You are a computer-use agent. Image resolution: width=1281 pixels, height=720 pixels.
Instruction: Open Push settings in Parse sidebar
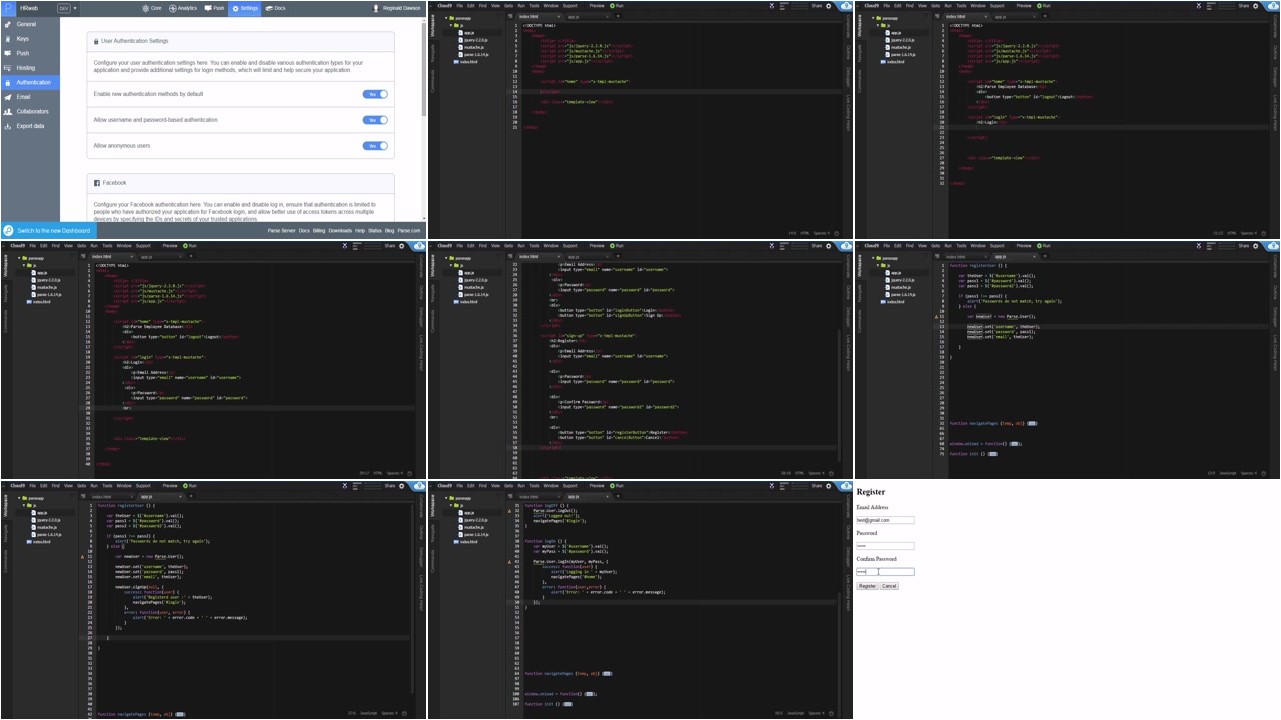[x=30, y=53]
